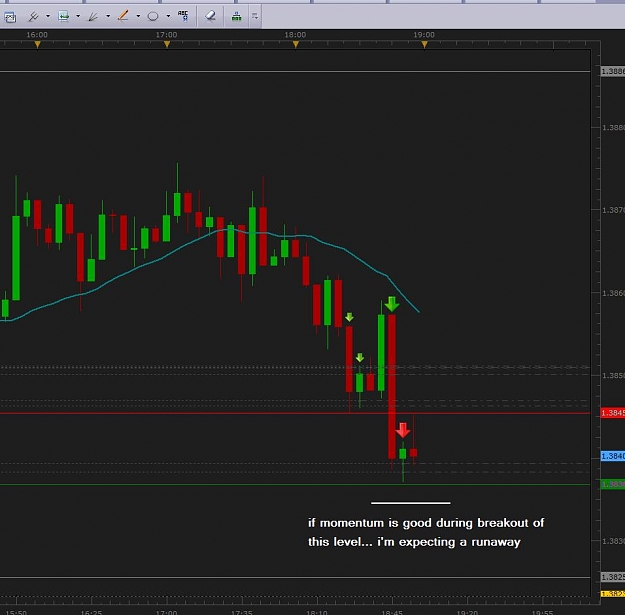Choose the ellipse shape tool

point(153,16)
